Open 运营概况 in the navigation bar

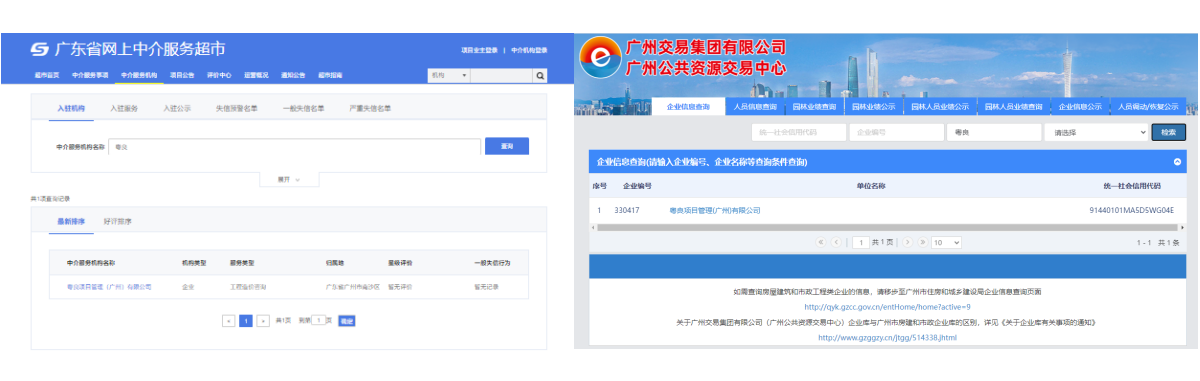[256, 75]
